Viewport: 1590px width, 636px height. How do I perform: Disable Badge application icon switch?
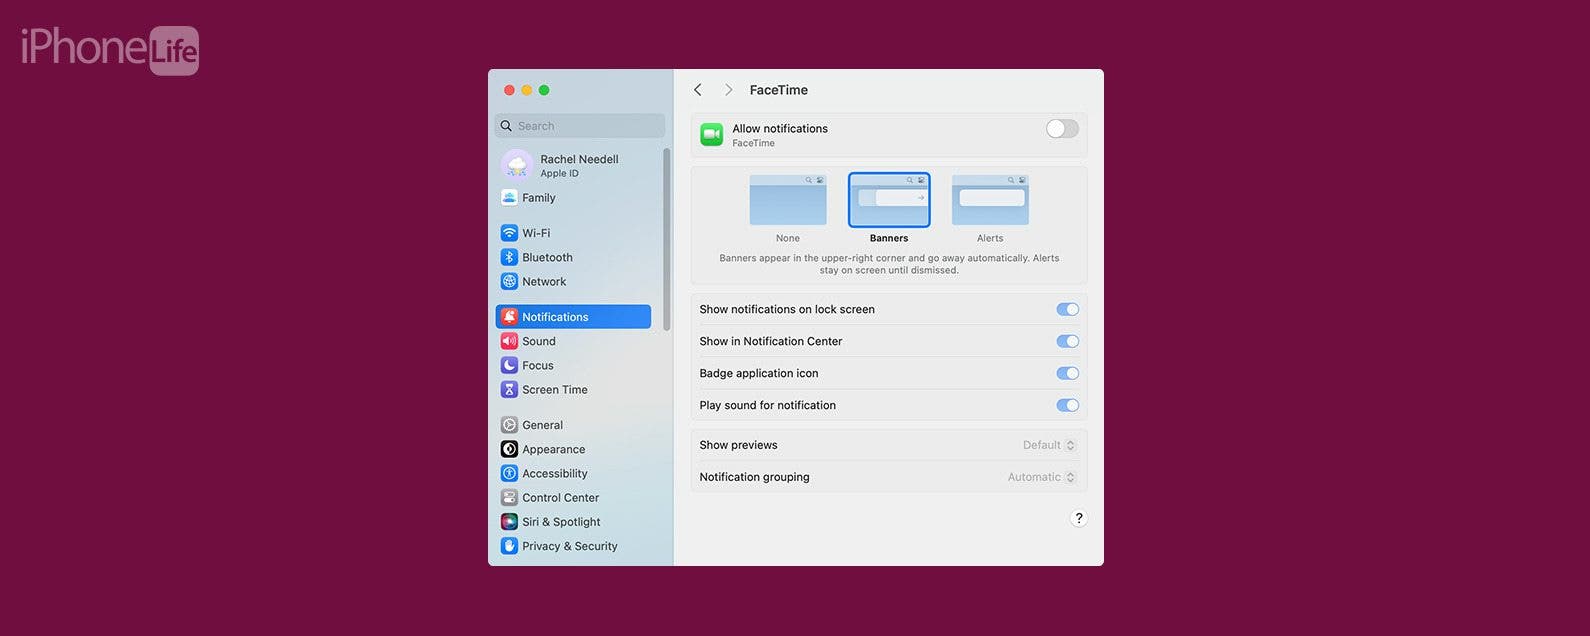coord(1067,374)
